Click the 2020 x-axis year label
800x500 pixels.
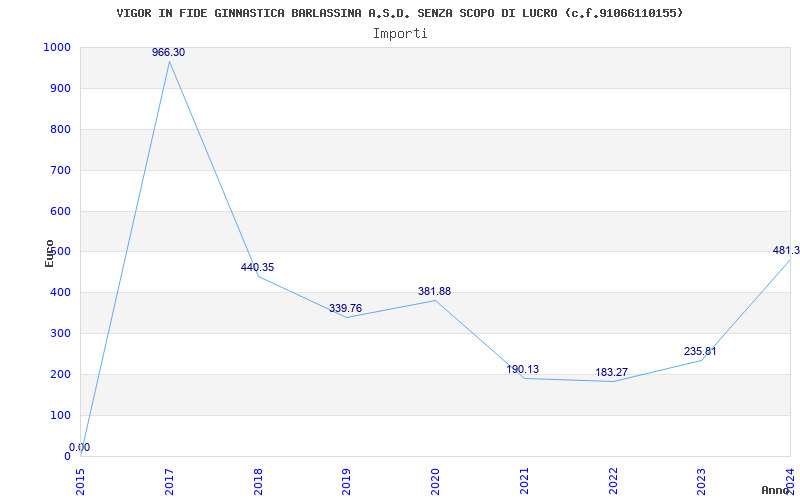click(435, 482)
